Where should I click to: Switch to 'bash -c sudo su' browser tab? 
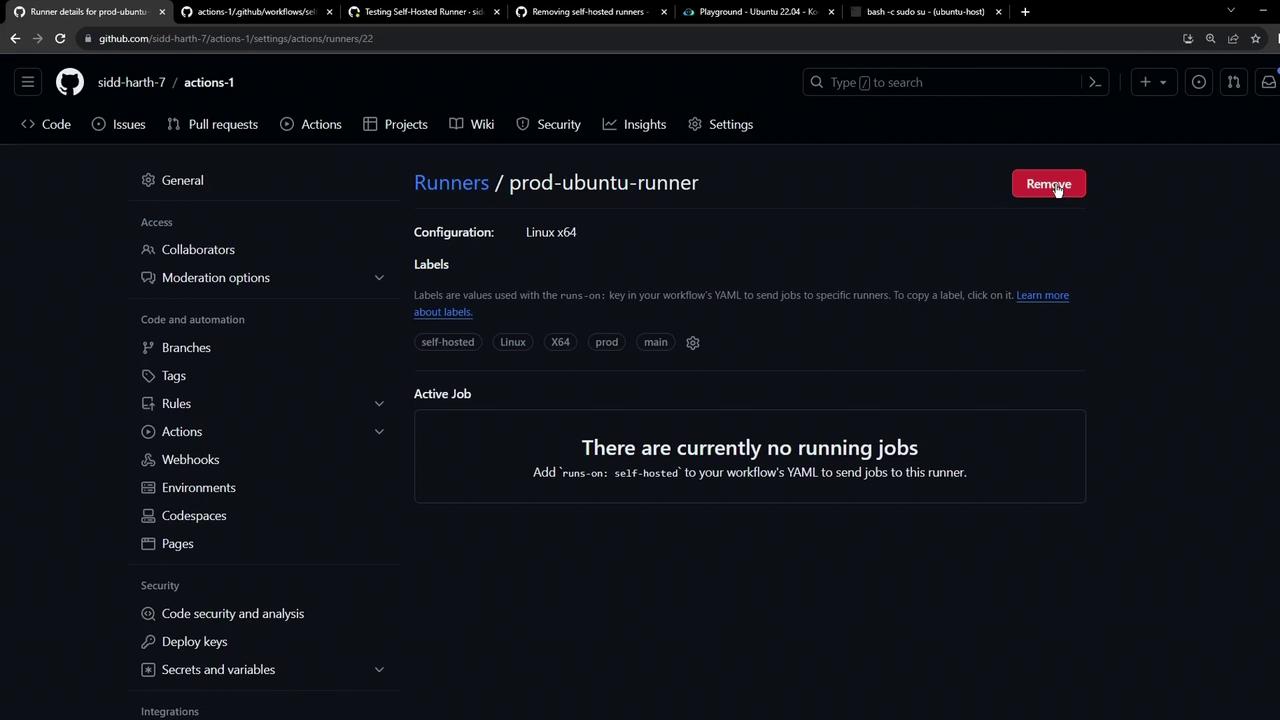point(925,12)
